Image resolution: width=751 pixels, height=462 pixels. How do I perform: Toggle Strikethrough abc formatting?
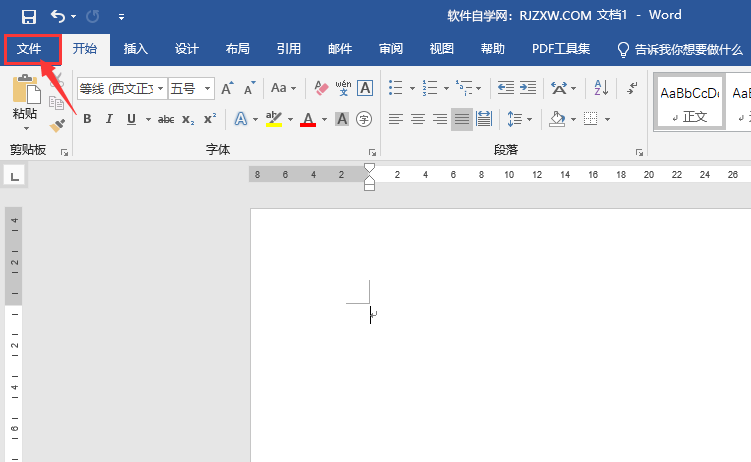click(166, 119)
